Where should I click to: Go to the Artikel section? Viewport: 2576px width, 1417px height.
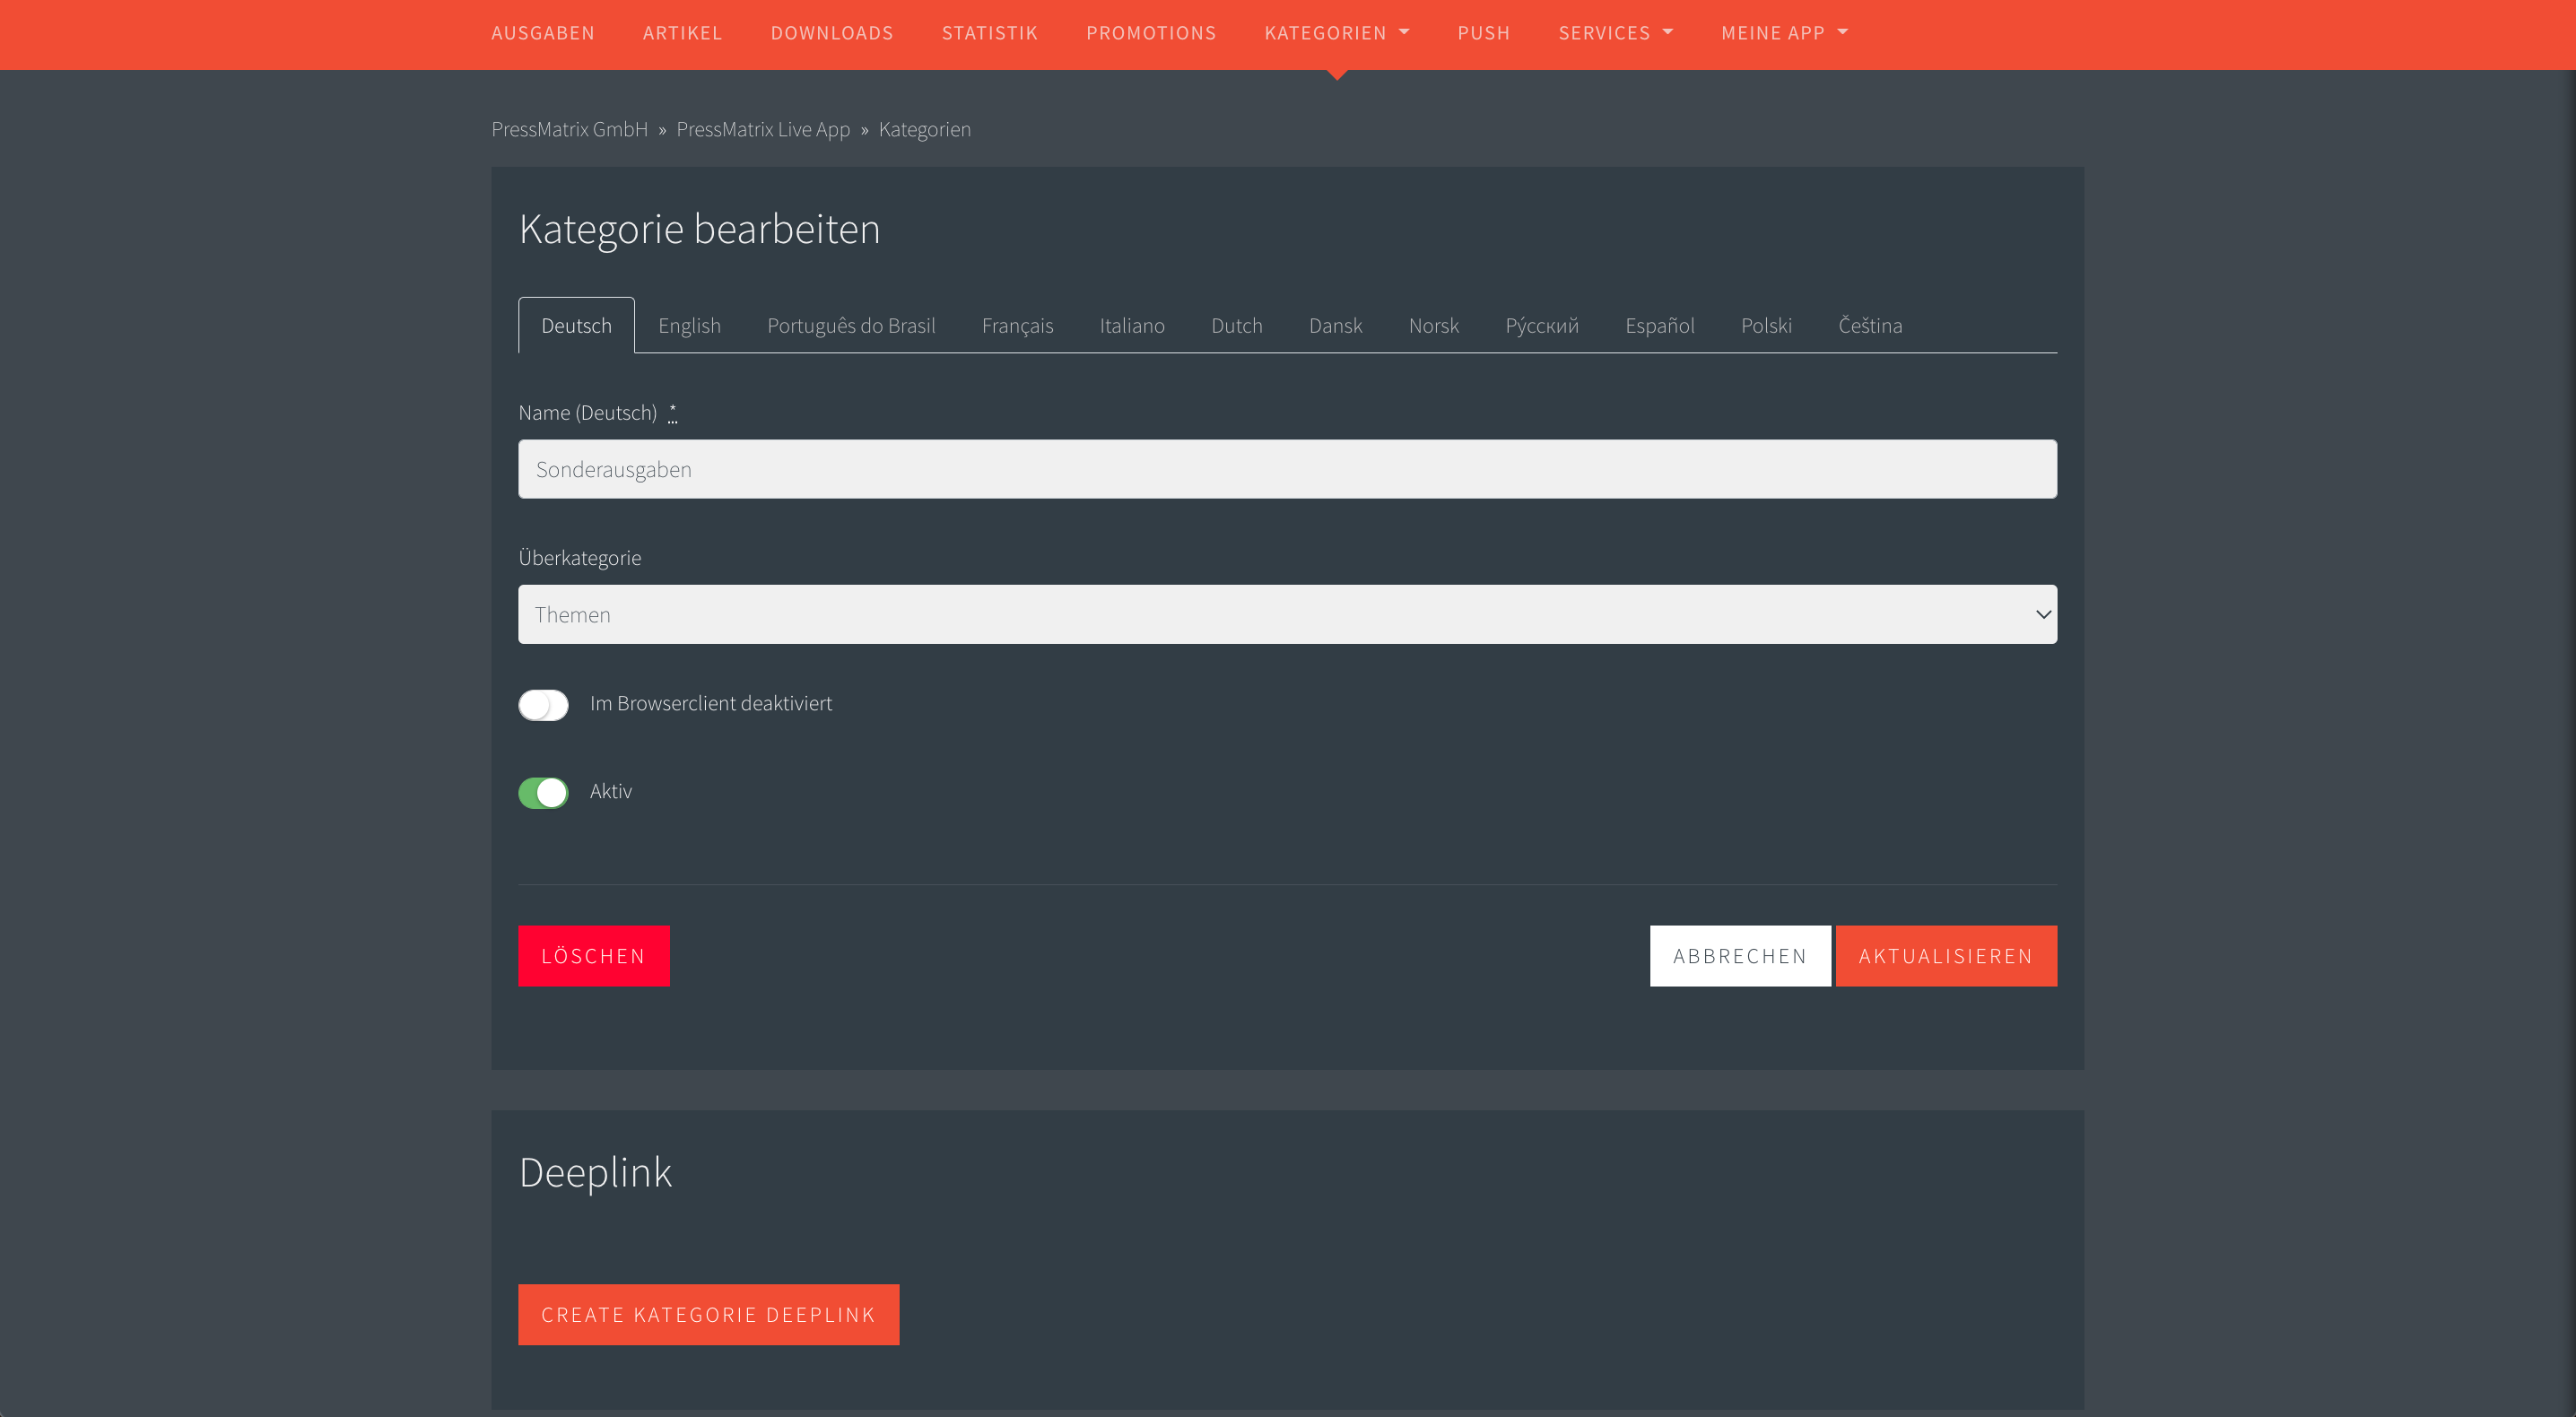click(682, 33)
